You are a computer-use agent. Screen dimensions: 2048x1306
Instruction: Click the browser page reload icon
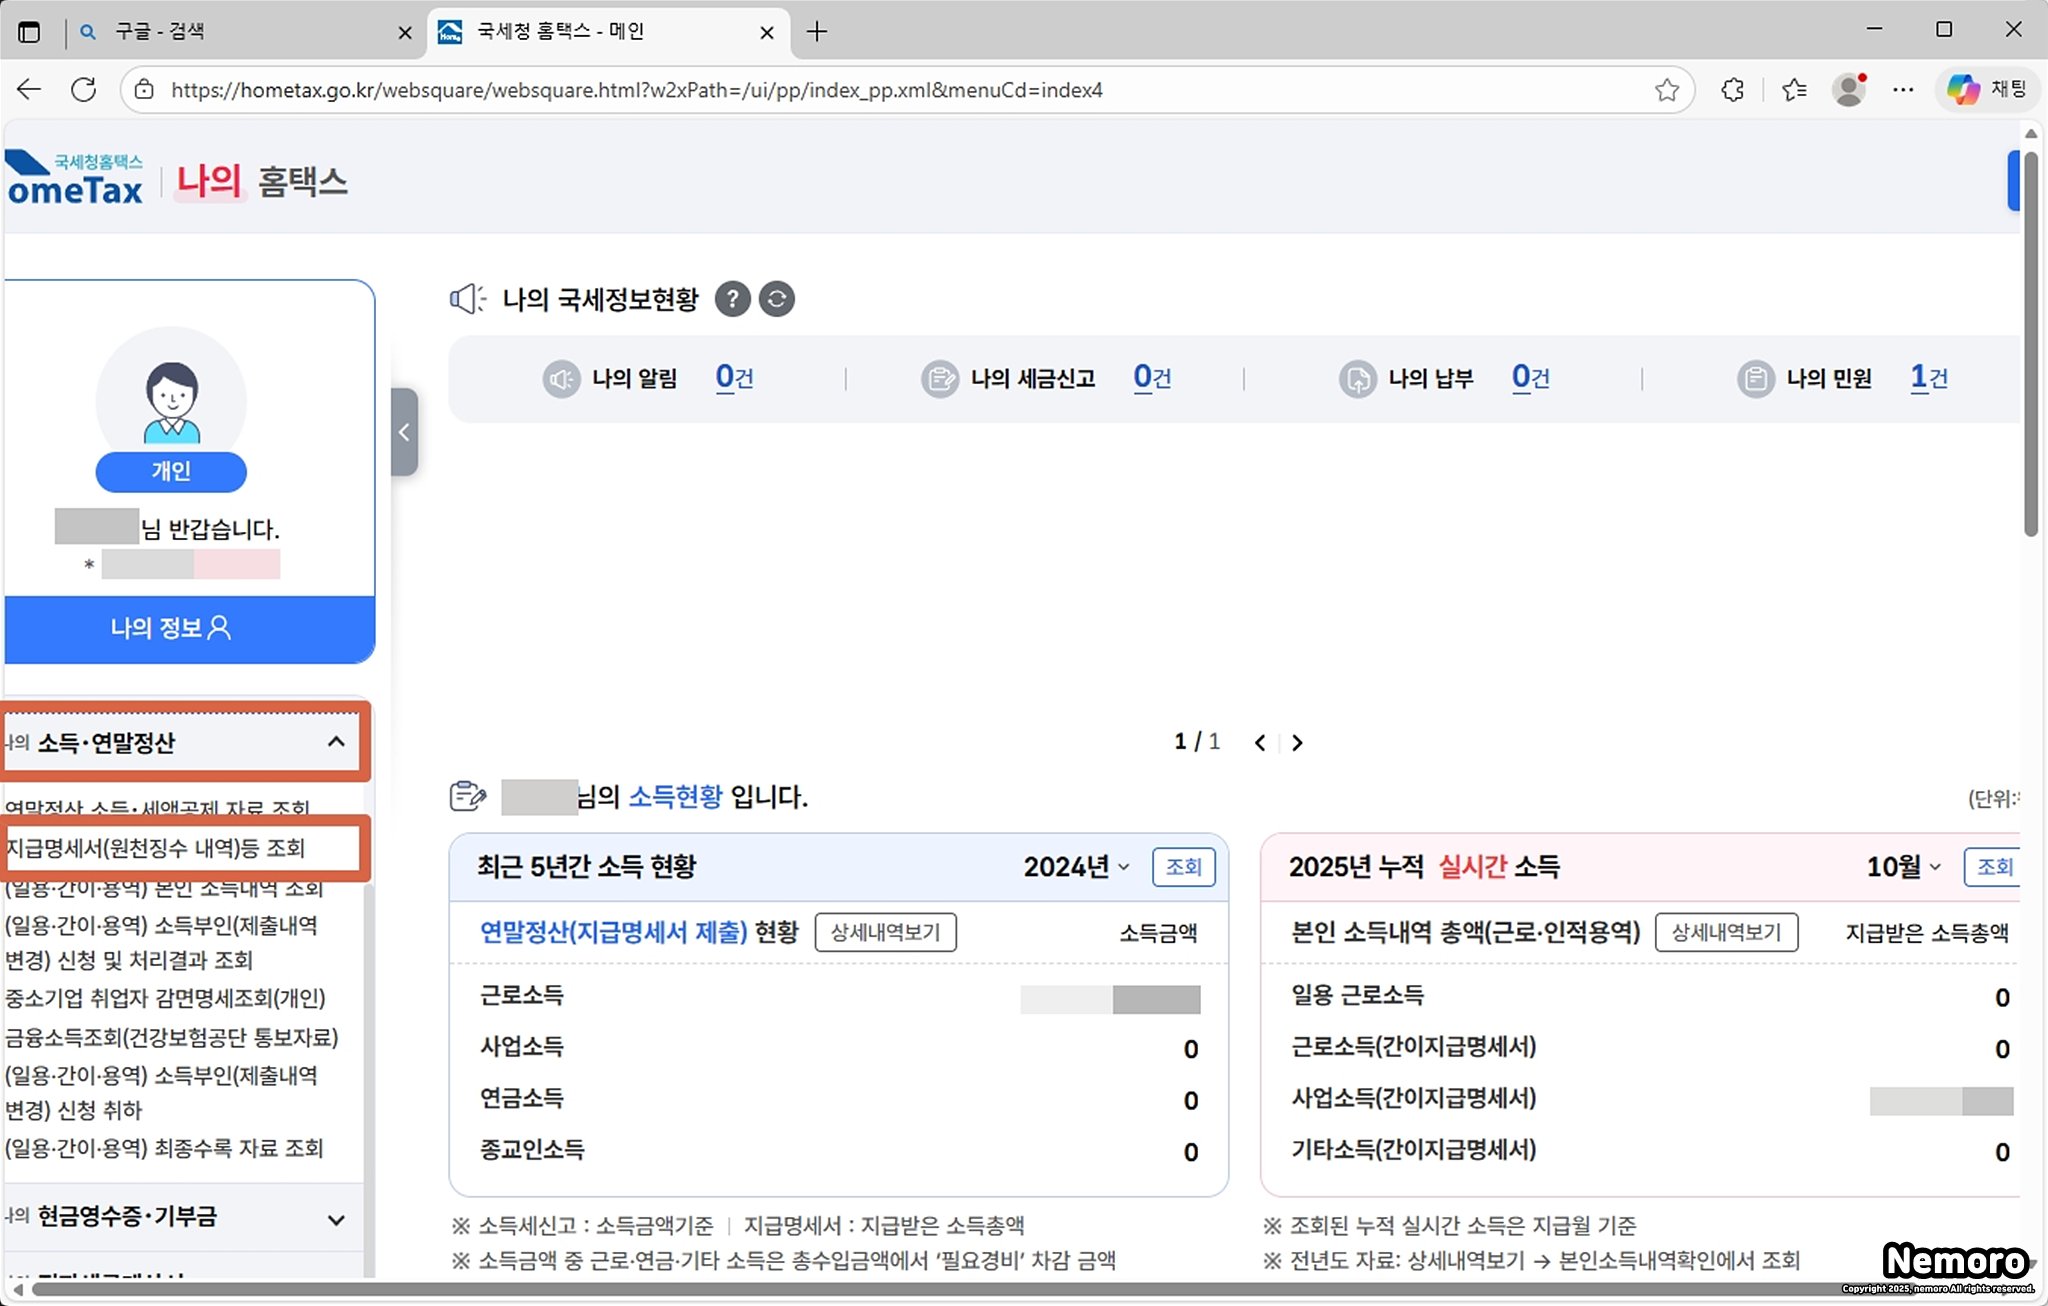pyautogui.click(x=84, y=90)
